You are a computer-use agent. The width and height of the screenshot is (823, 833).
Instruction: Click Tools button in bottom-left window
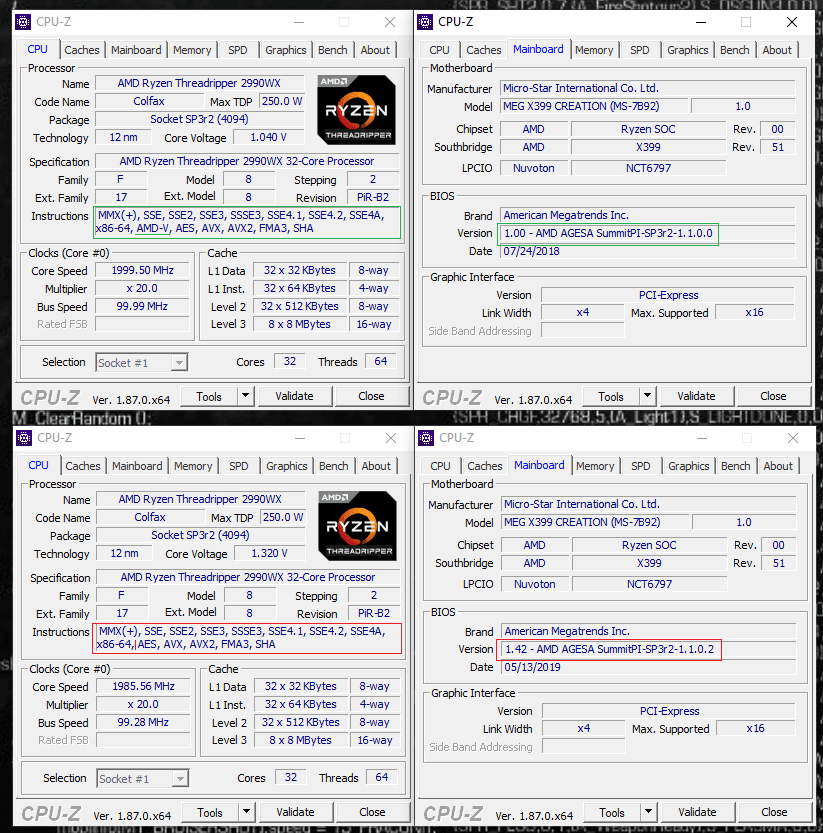pos(210,812)
